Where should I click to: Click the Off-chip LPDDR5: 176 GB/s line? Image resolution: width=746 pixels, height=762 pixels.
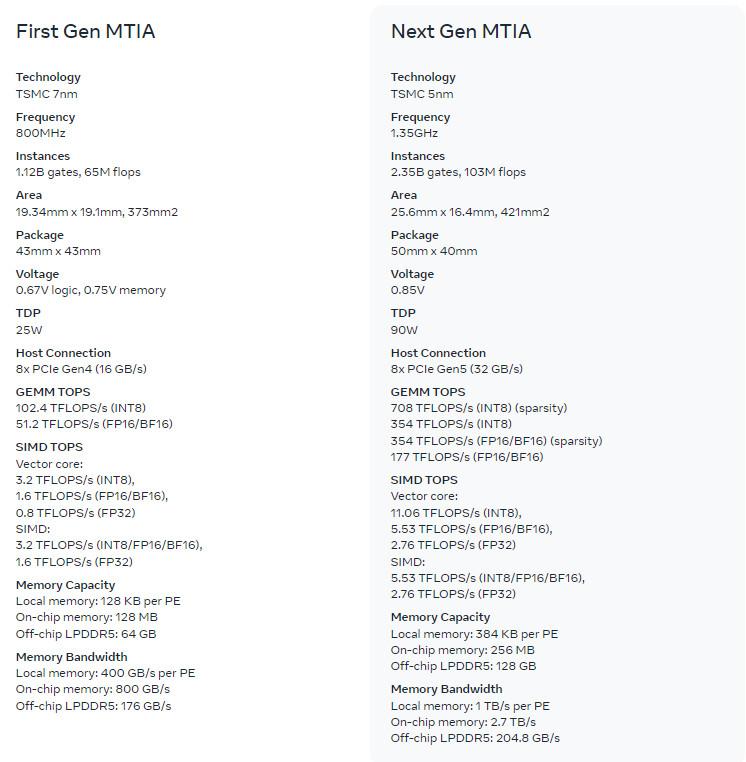[x=93, y=706]
